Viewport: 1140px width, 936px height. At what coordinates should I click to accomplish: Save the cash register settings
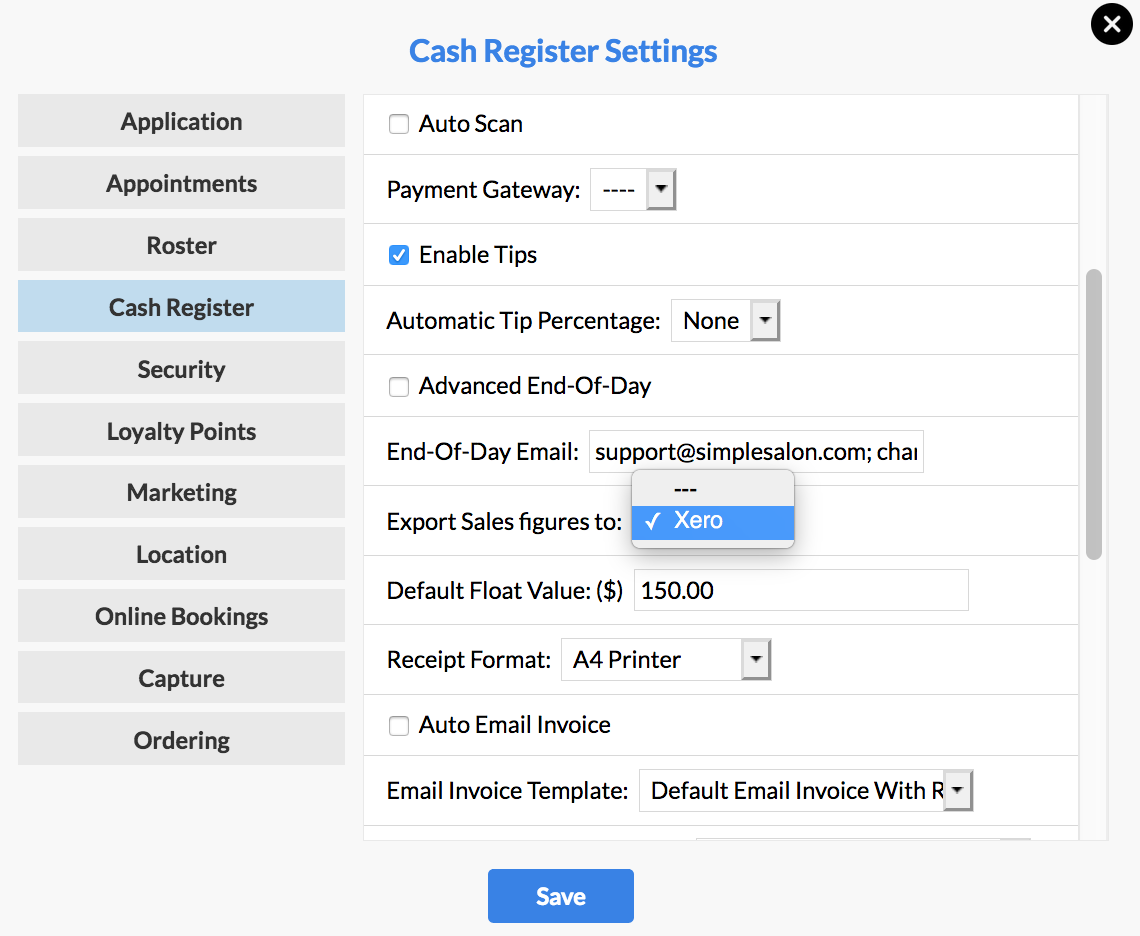click(561, 896)
